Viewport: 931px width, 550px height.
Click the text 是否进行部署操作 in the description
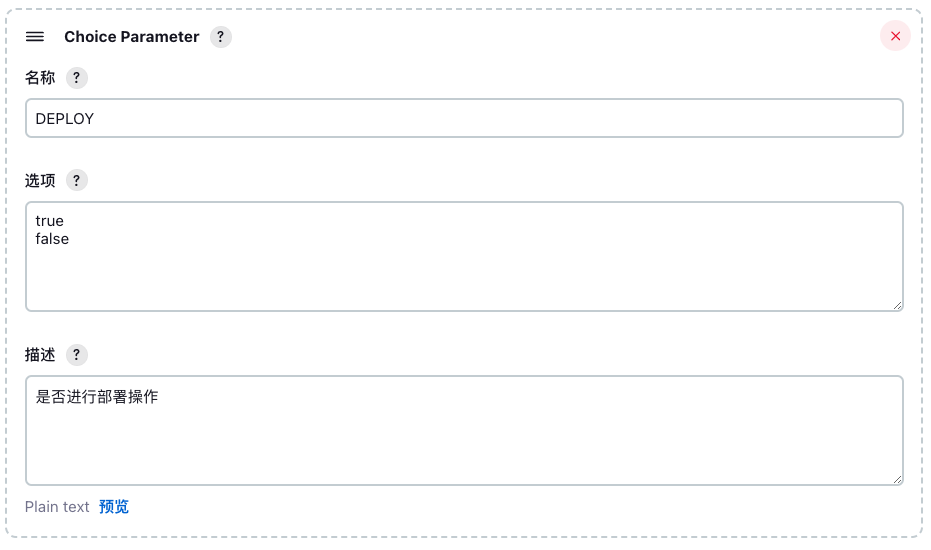97,397
